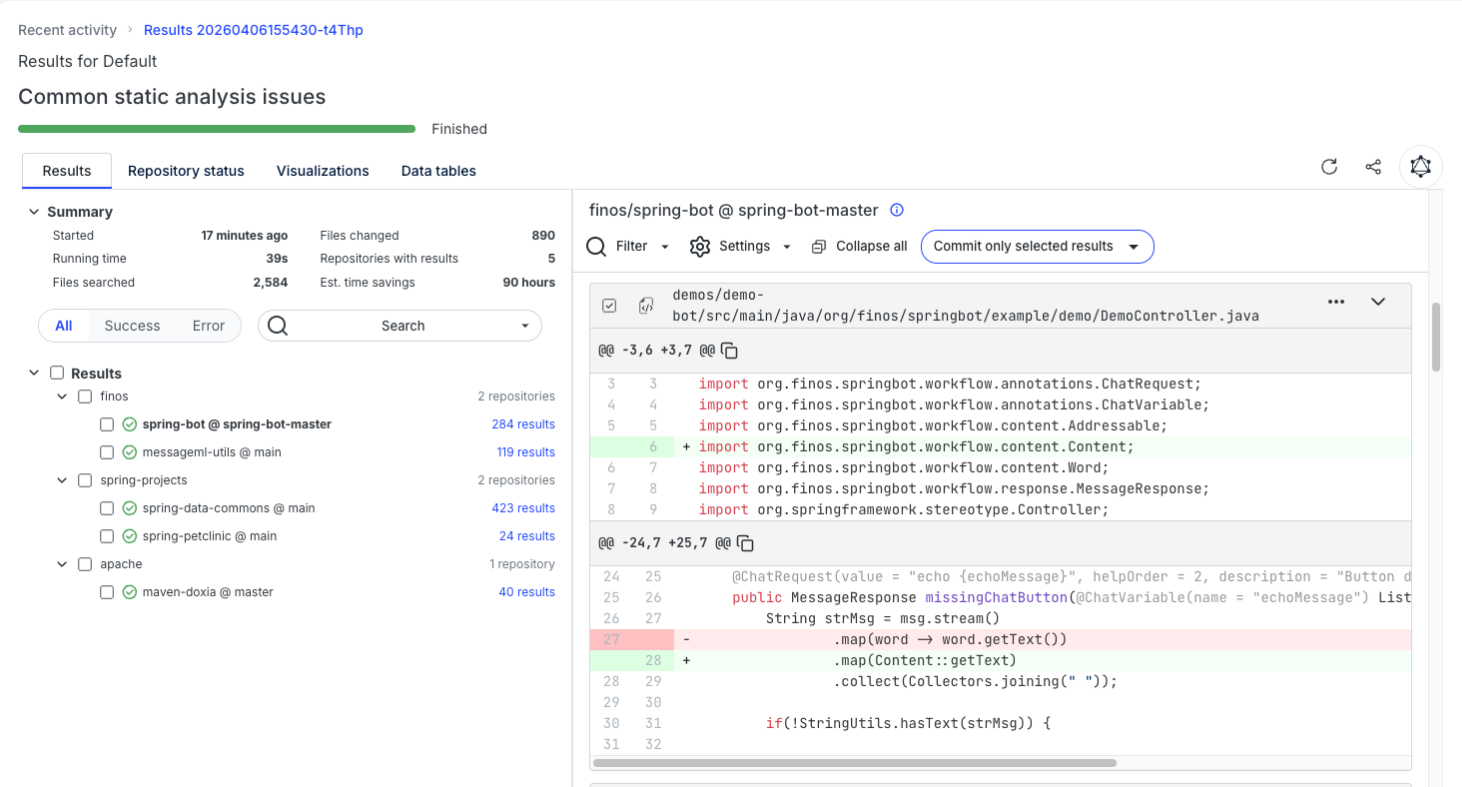
Task: Open the GraphQL icon button
Action: point(1420,167)
